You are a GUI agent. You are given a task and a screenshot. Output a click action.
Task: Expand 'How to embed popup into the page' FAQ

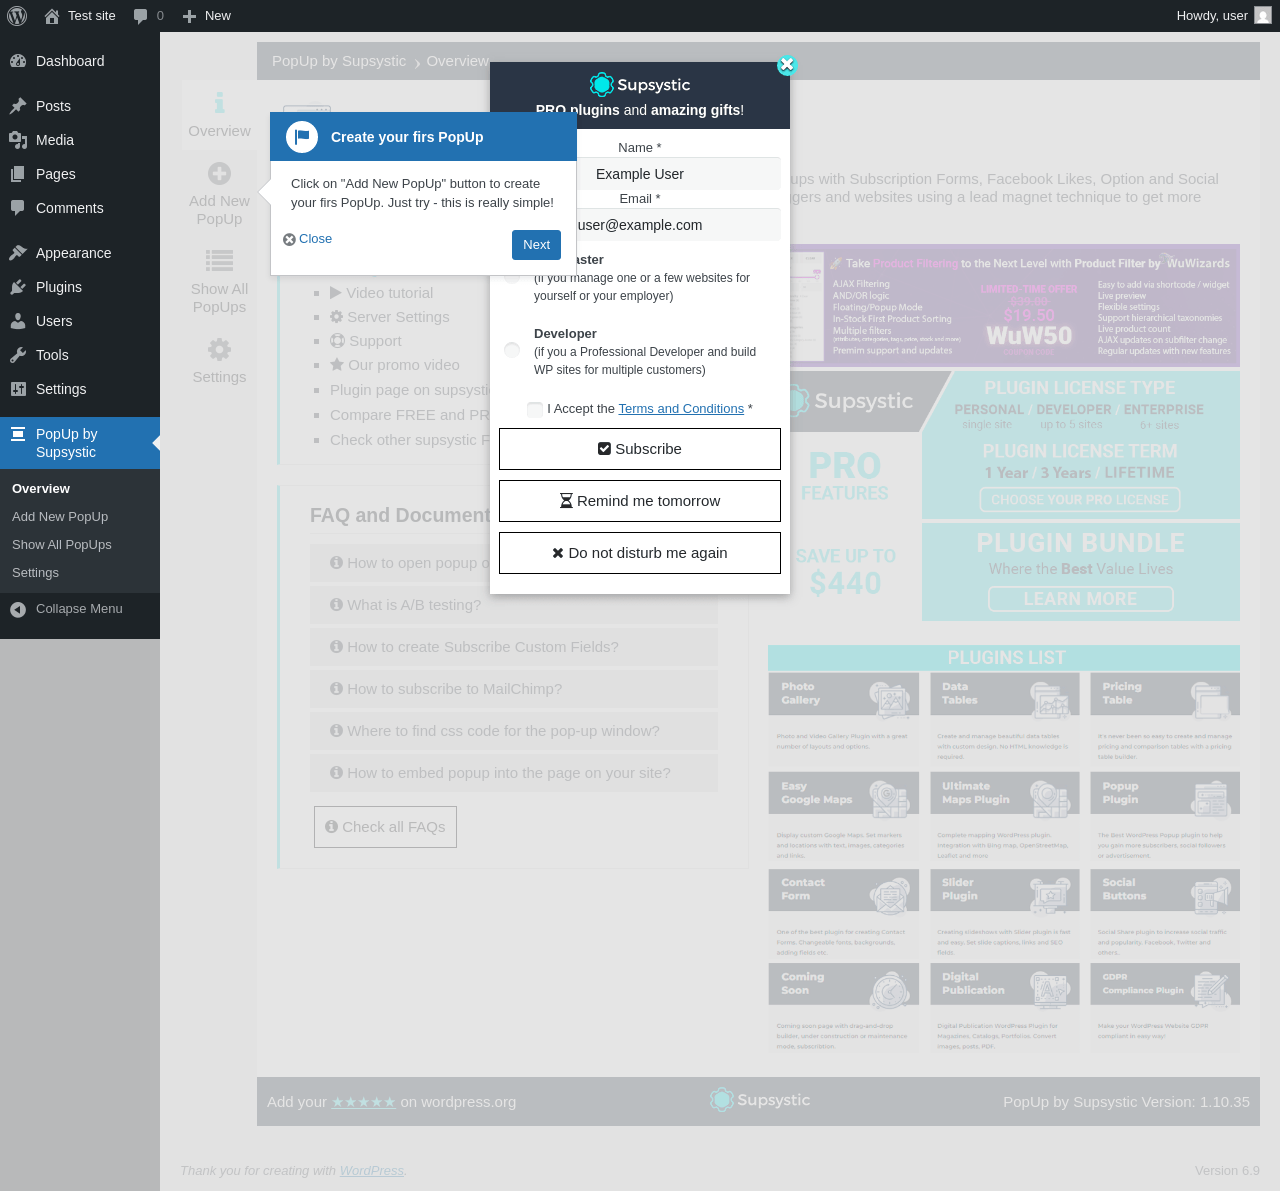click(x=514, y=773)
